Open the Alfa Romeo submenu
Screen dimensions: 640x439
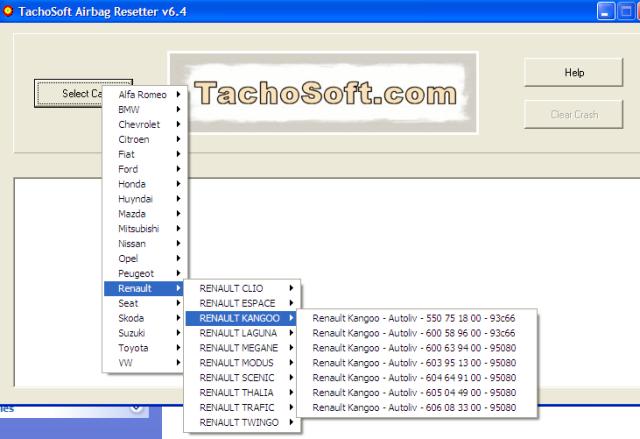tap(145, 94)
